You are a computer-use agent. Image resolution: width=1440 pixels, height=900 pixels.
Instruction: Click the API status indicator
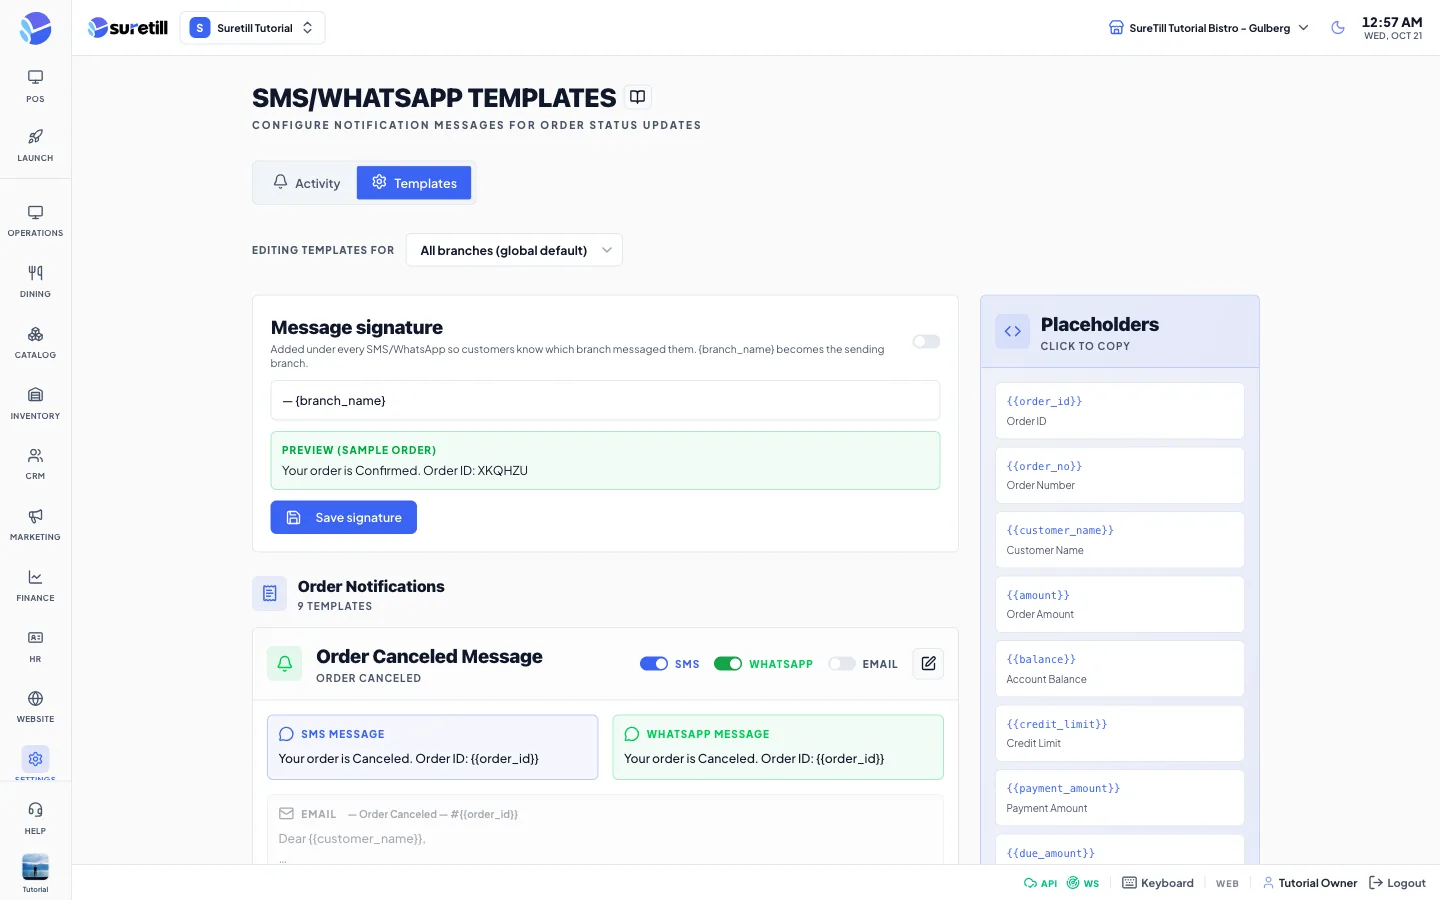click(x=1040, y=883)
